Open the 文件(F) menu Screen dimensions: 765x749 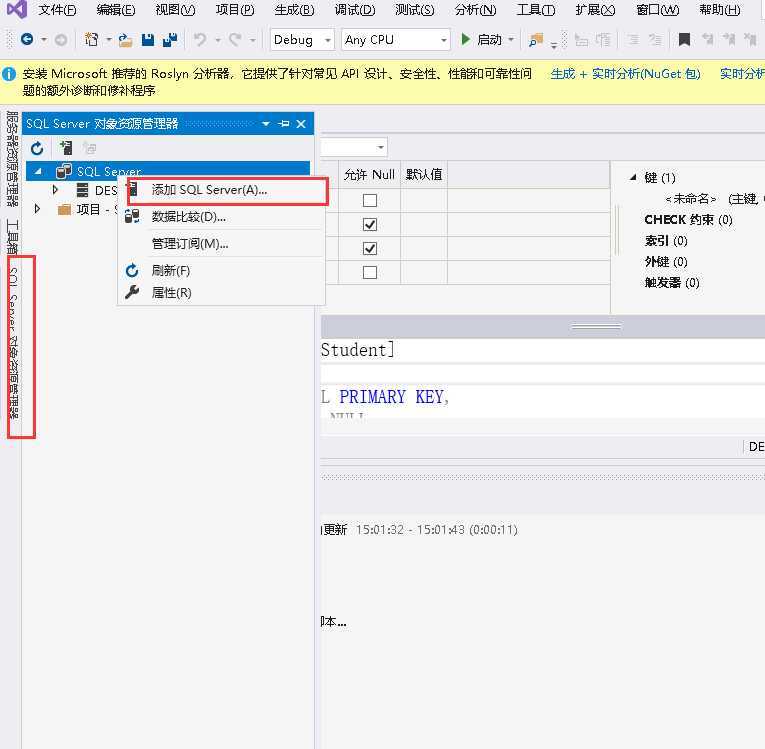coord(57,10)
